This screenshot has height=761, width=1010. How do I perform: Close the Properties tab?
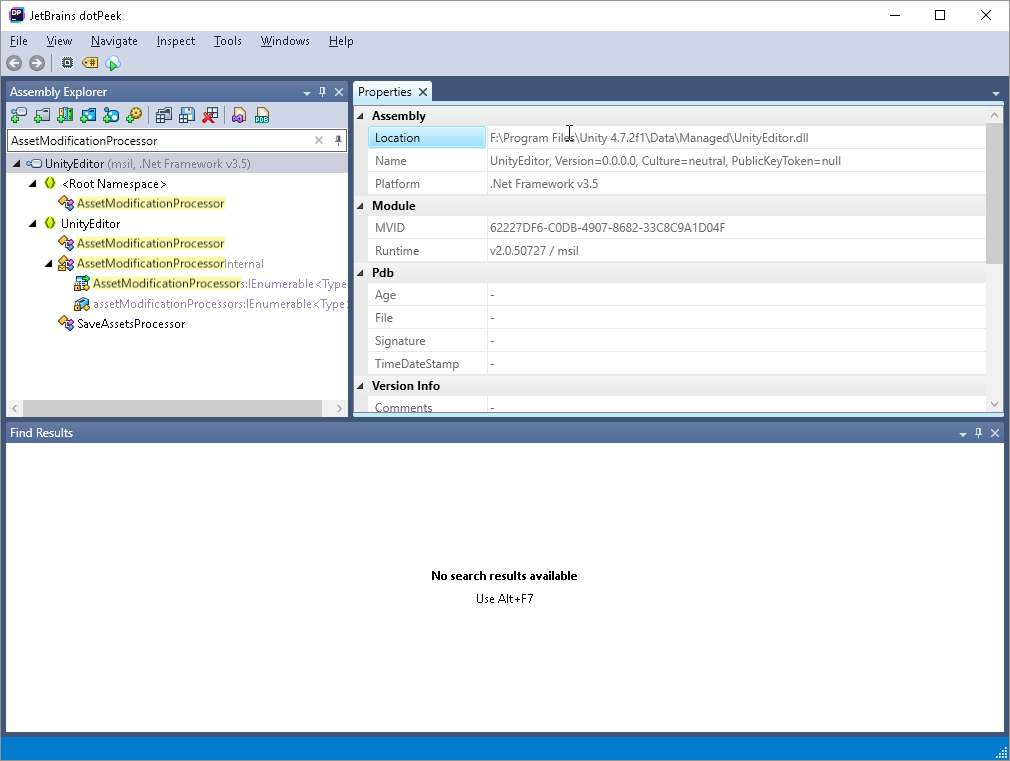pos(423,92)
